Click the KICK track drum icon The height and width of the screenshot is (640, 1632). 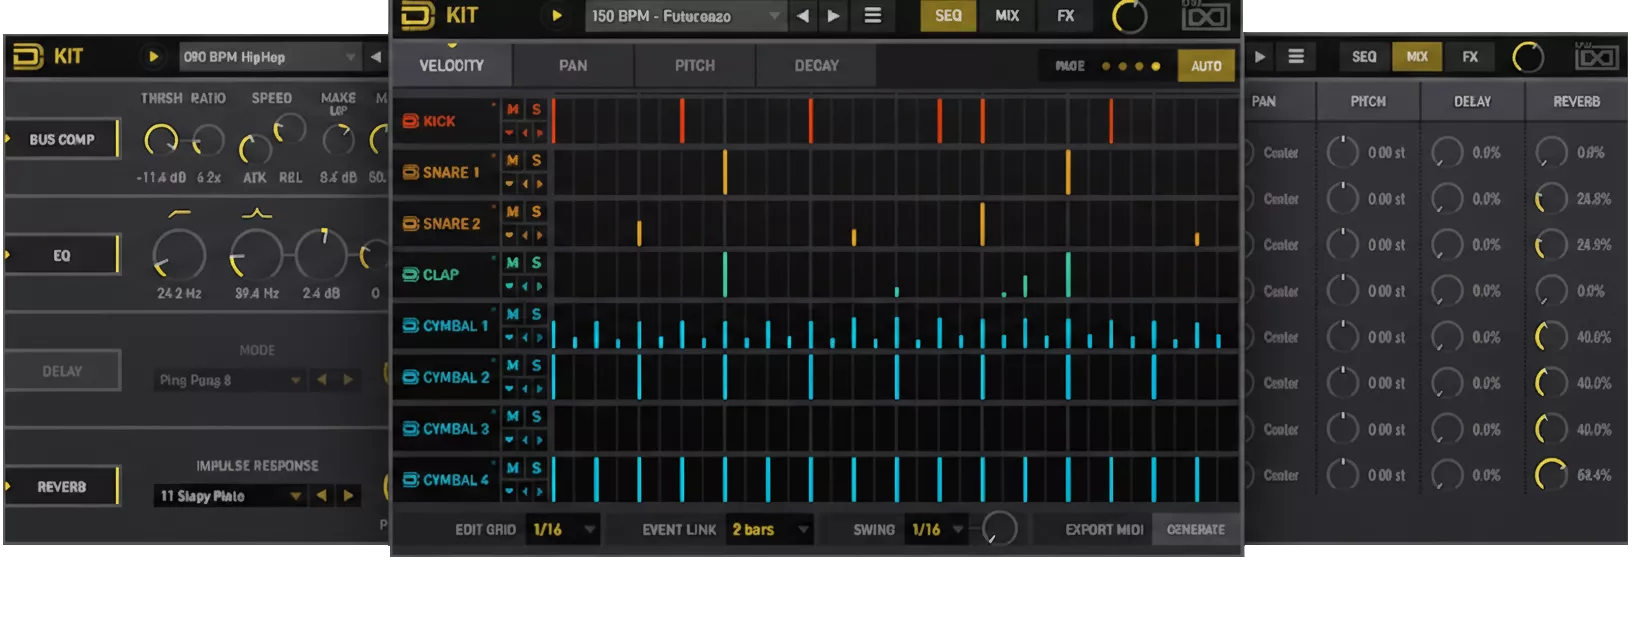(x=410, y=121)
